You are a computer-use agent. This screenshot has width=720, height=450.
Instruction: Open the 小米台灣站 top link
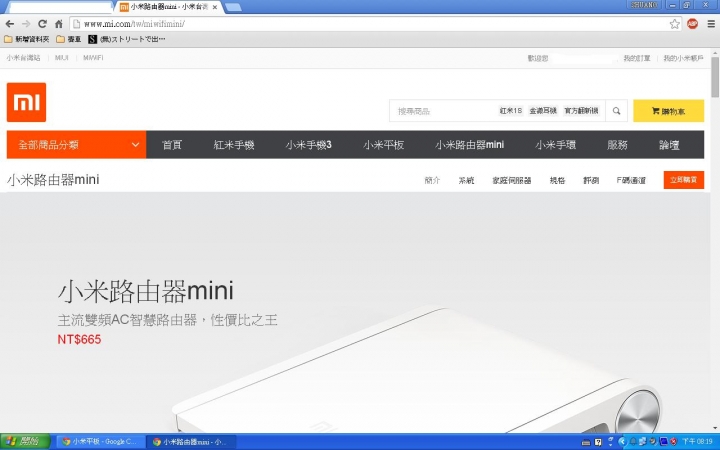click(23, 58)
